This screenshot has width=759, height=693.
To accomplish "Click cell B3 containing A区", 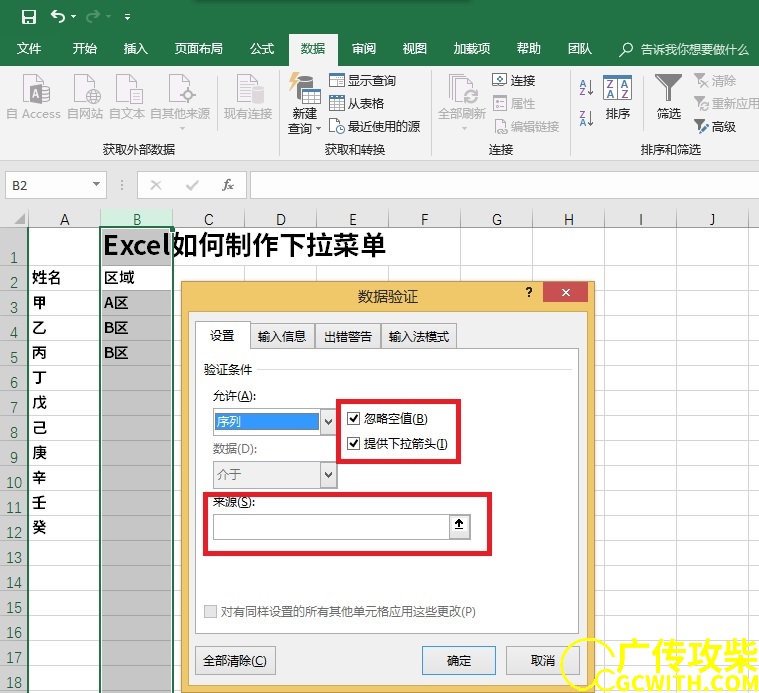I will pos(136,303).
